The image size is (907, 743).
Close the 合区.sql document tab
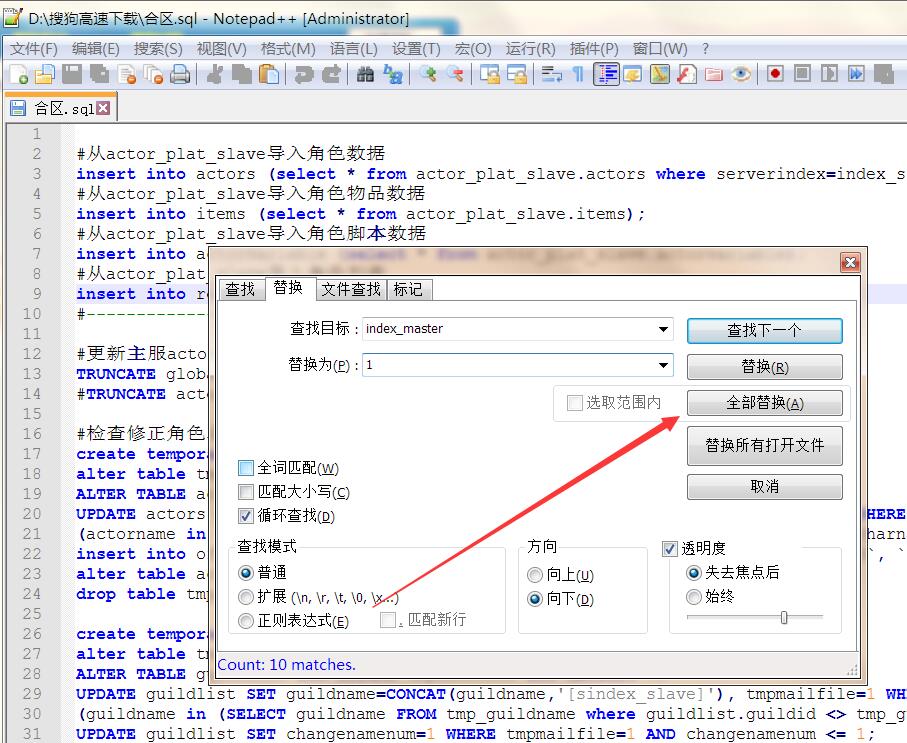(x=103, y=108)
